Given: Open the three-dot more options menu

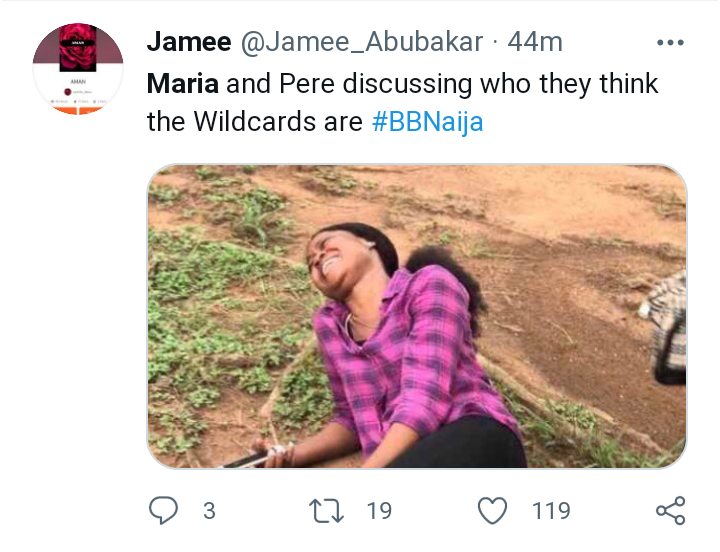Looking at the screenshot, I should [x=669, y=43].
